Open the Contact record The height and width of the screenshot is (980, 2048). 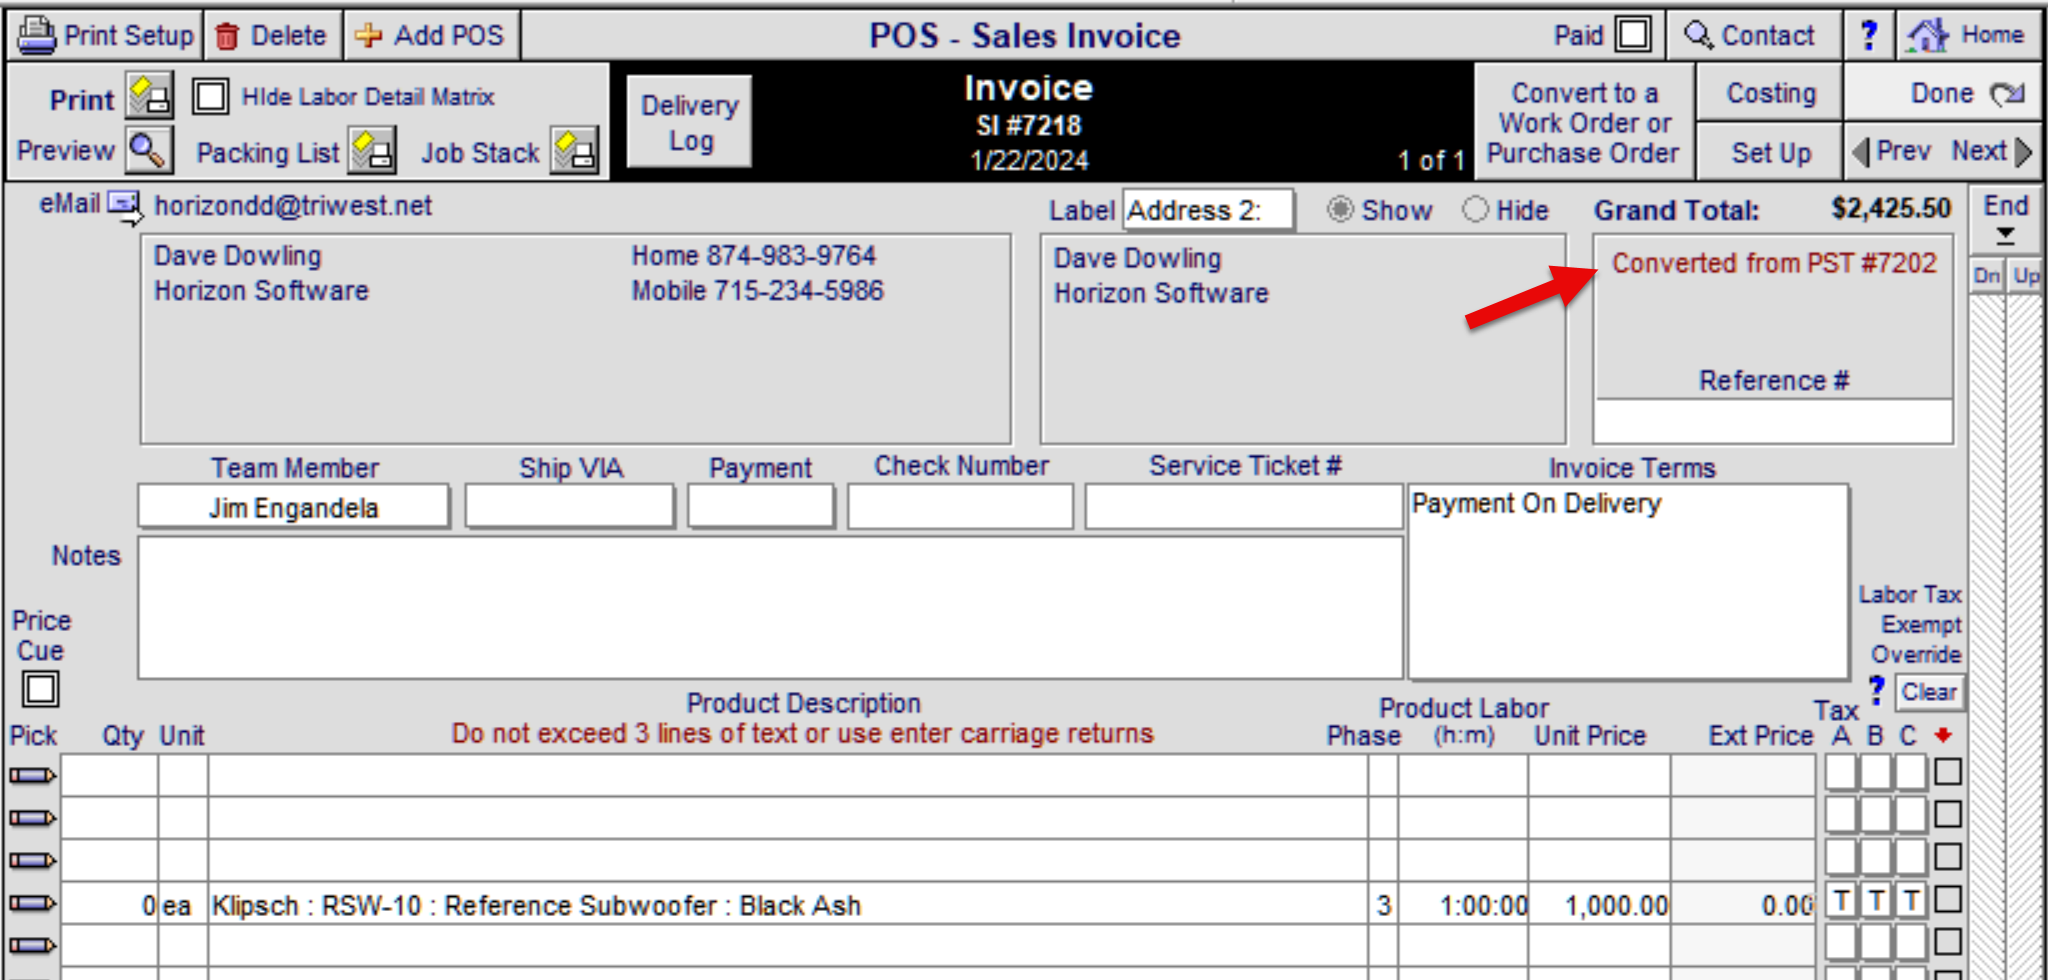click(1752, 35)
